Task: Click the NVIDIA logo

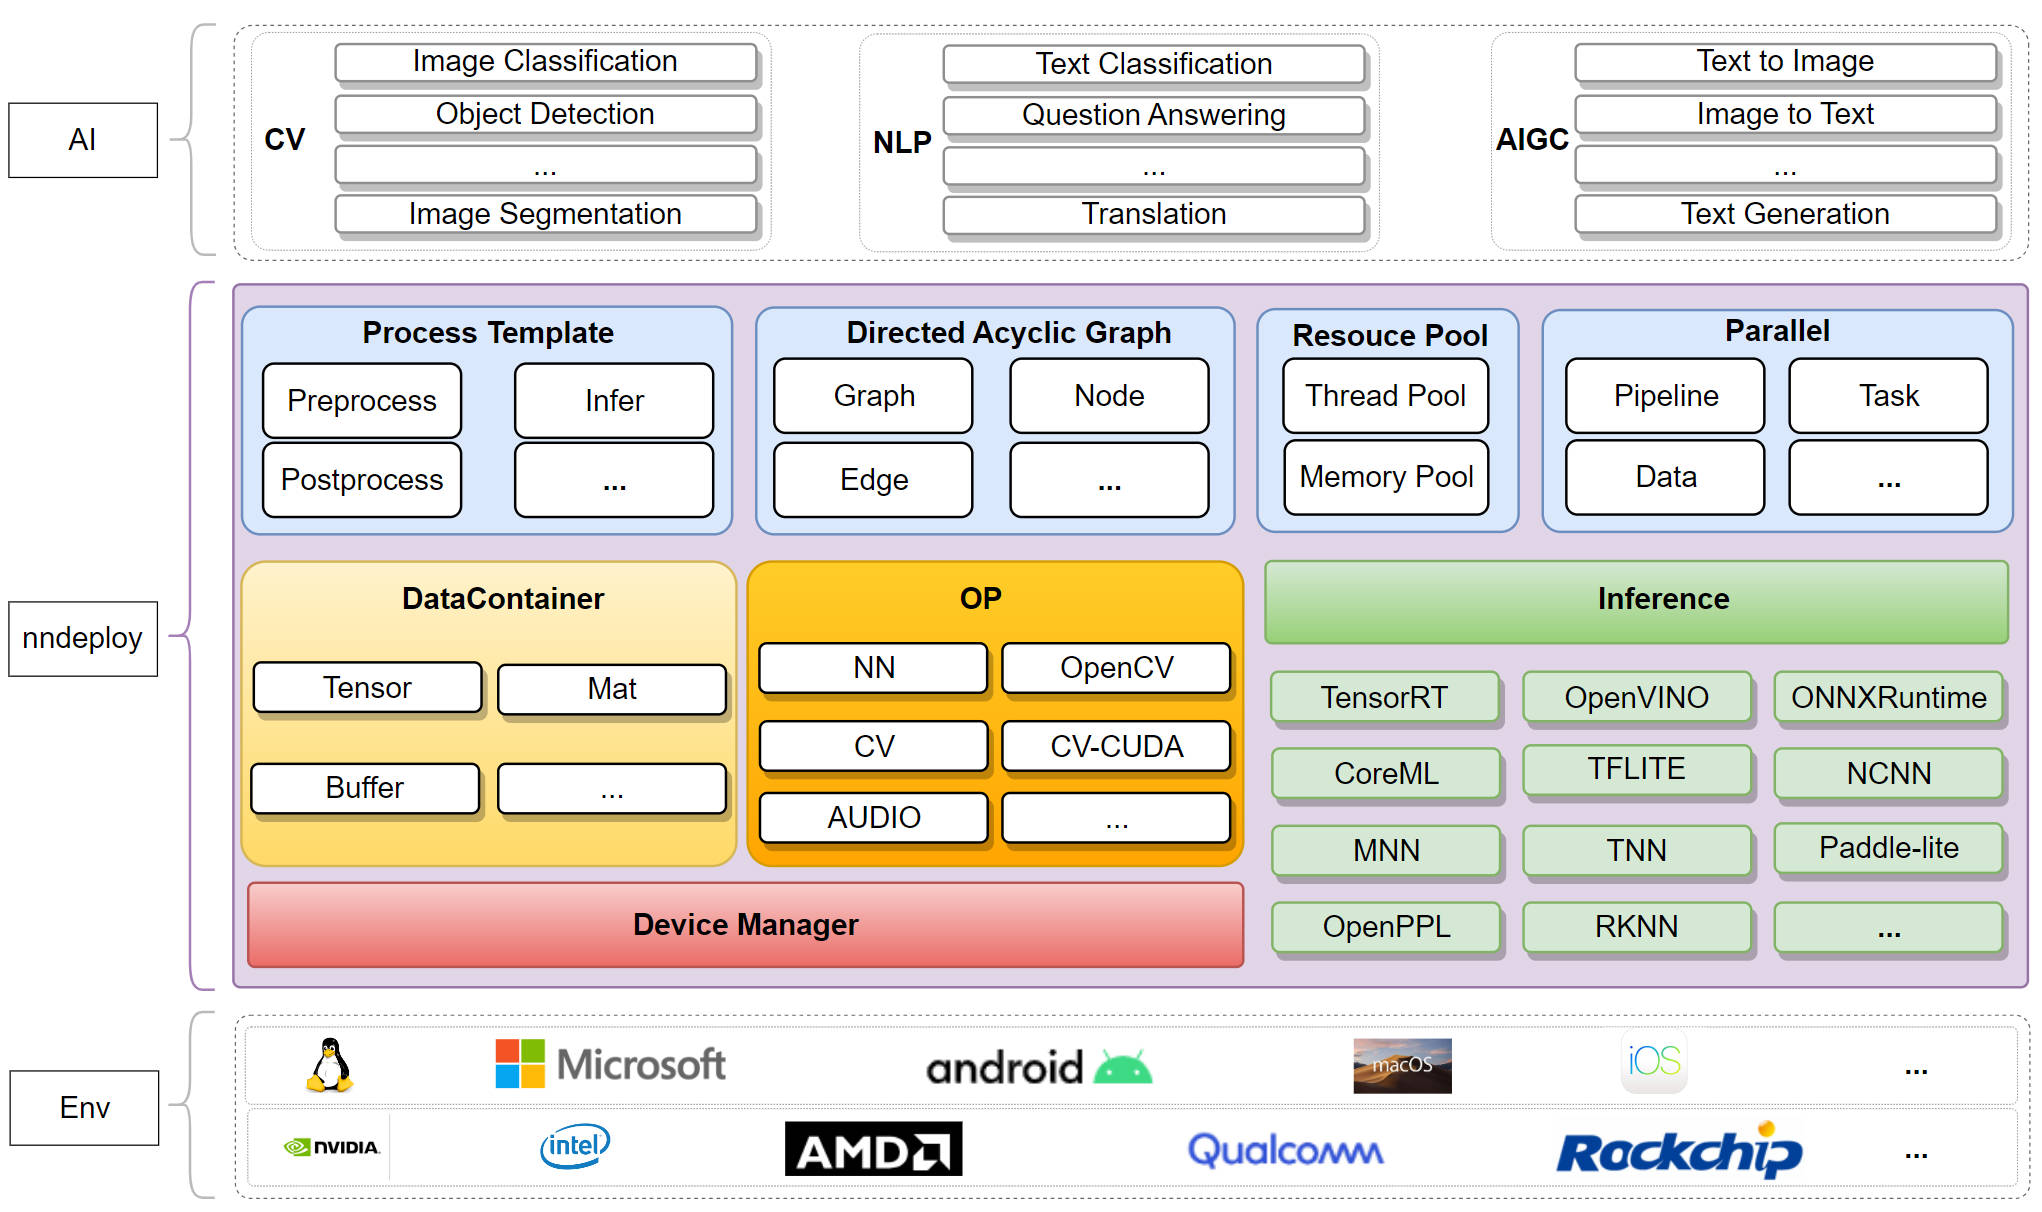Action: click(x=332, y=1147)
